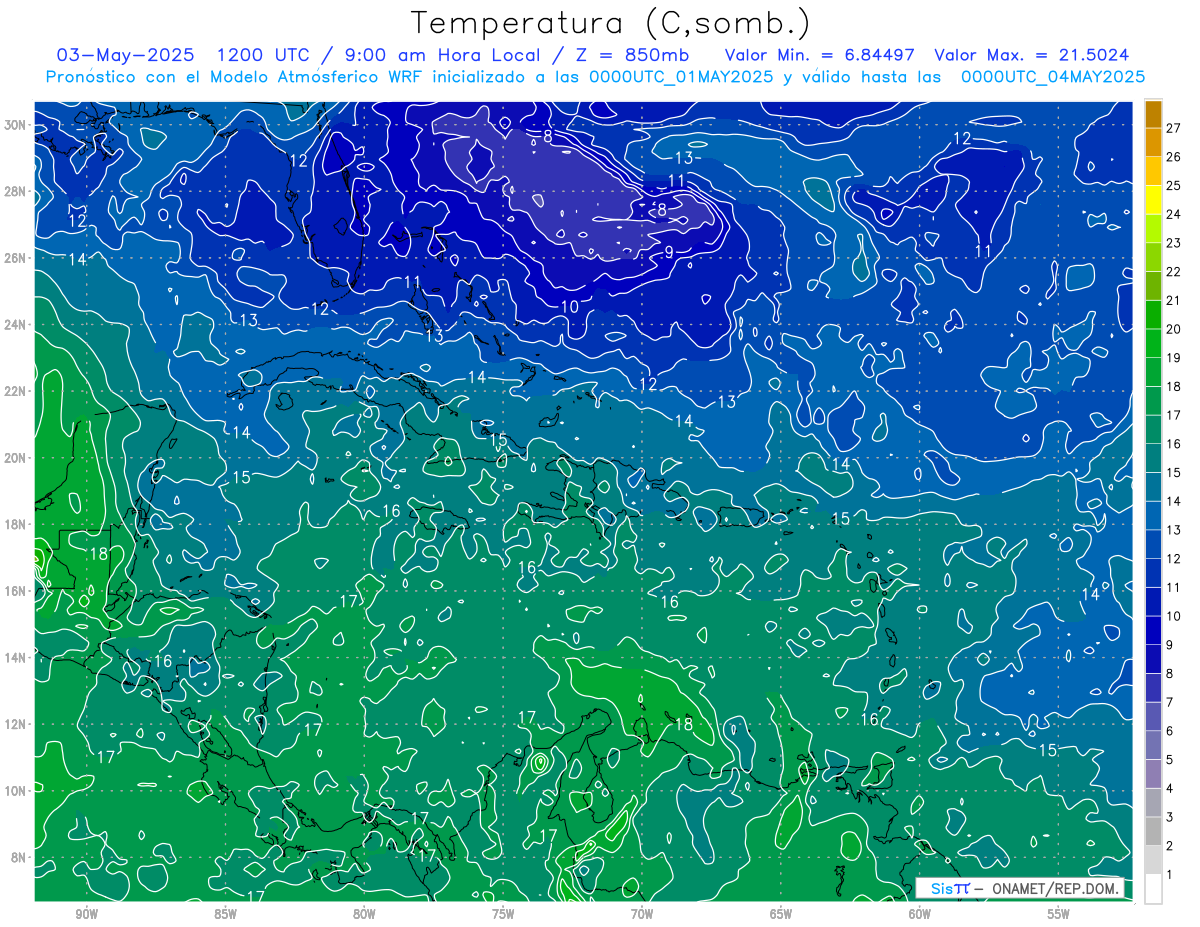Image resolution: width=1200 pixels, height=927 pixels.
Task: Click the '60W' longitude axis label
Action: [x=920, y=913]
